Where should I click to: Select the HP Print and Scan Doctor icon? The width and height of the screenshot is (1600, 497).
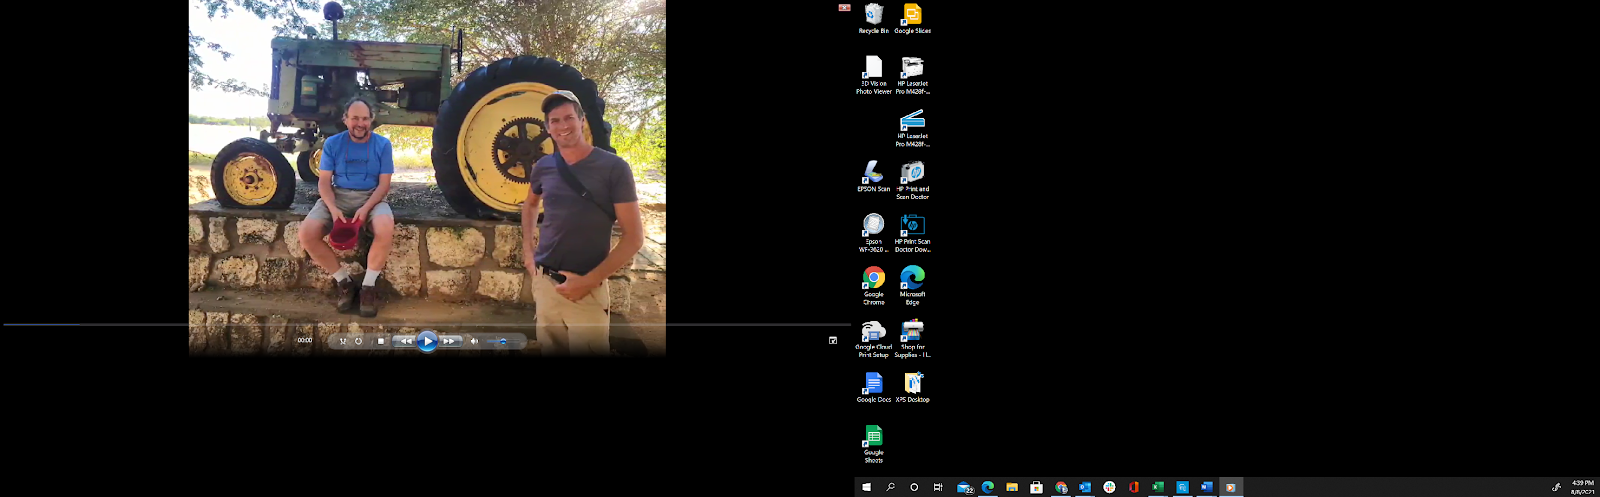(x=912, y=181)
